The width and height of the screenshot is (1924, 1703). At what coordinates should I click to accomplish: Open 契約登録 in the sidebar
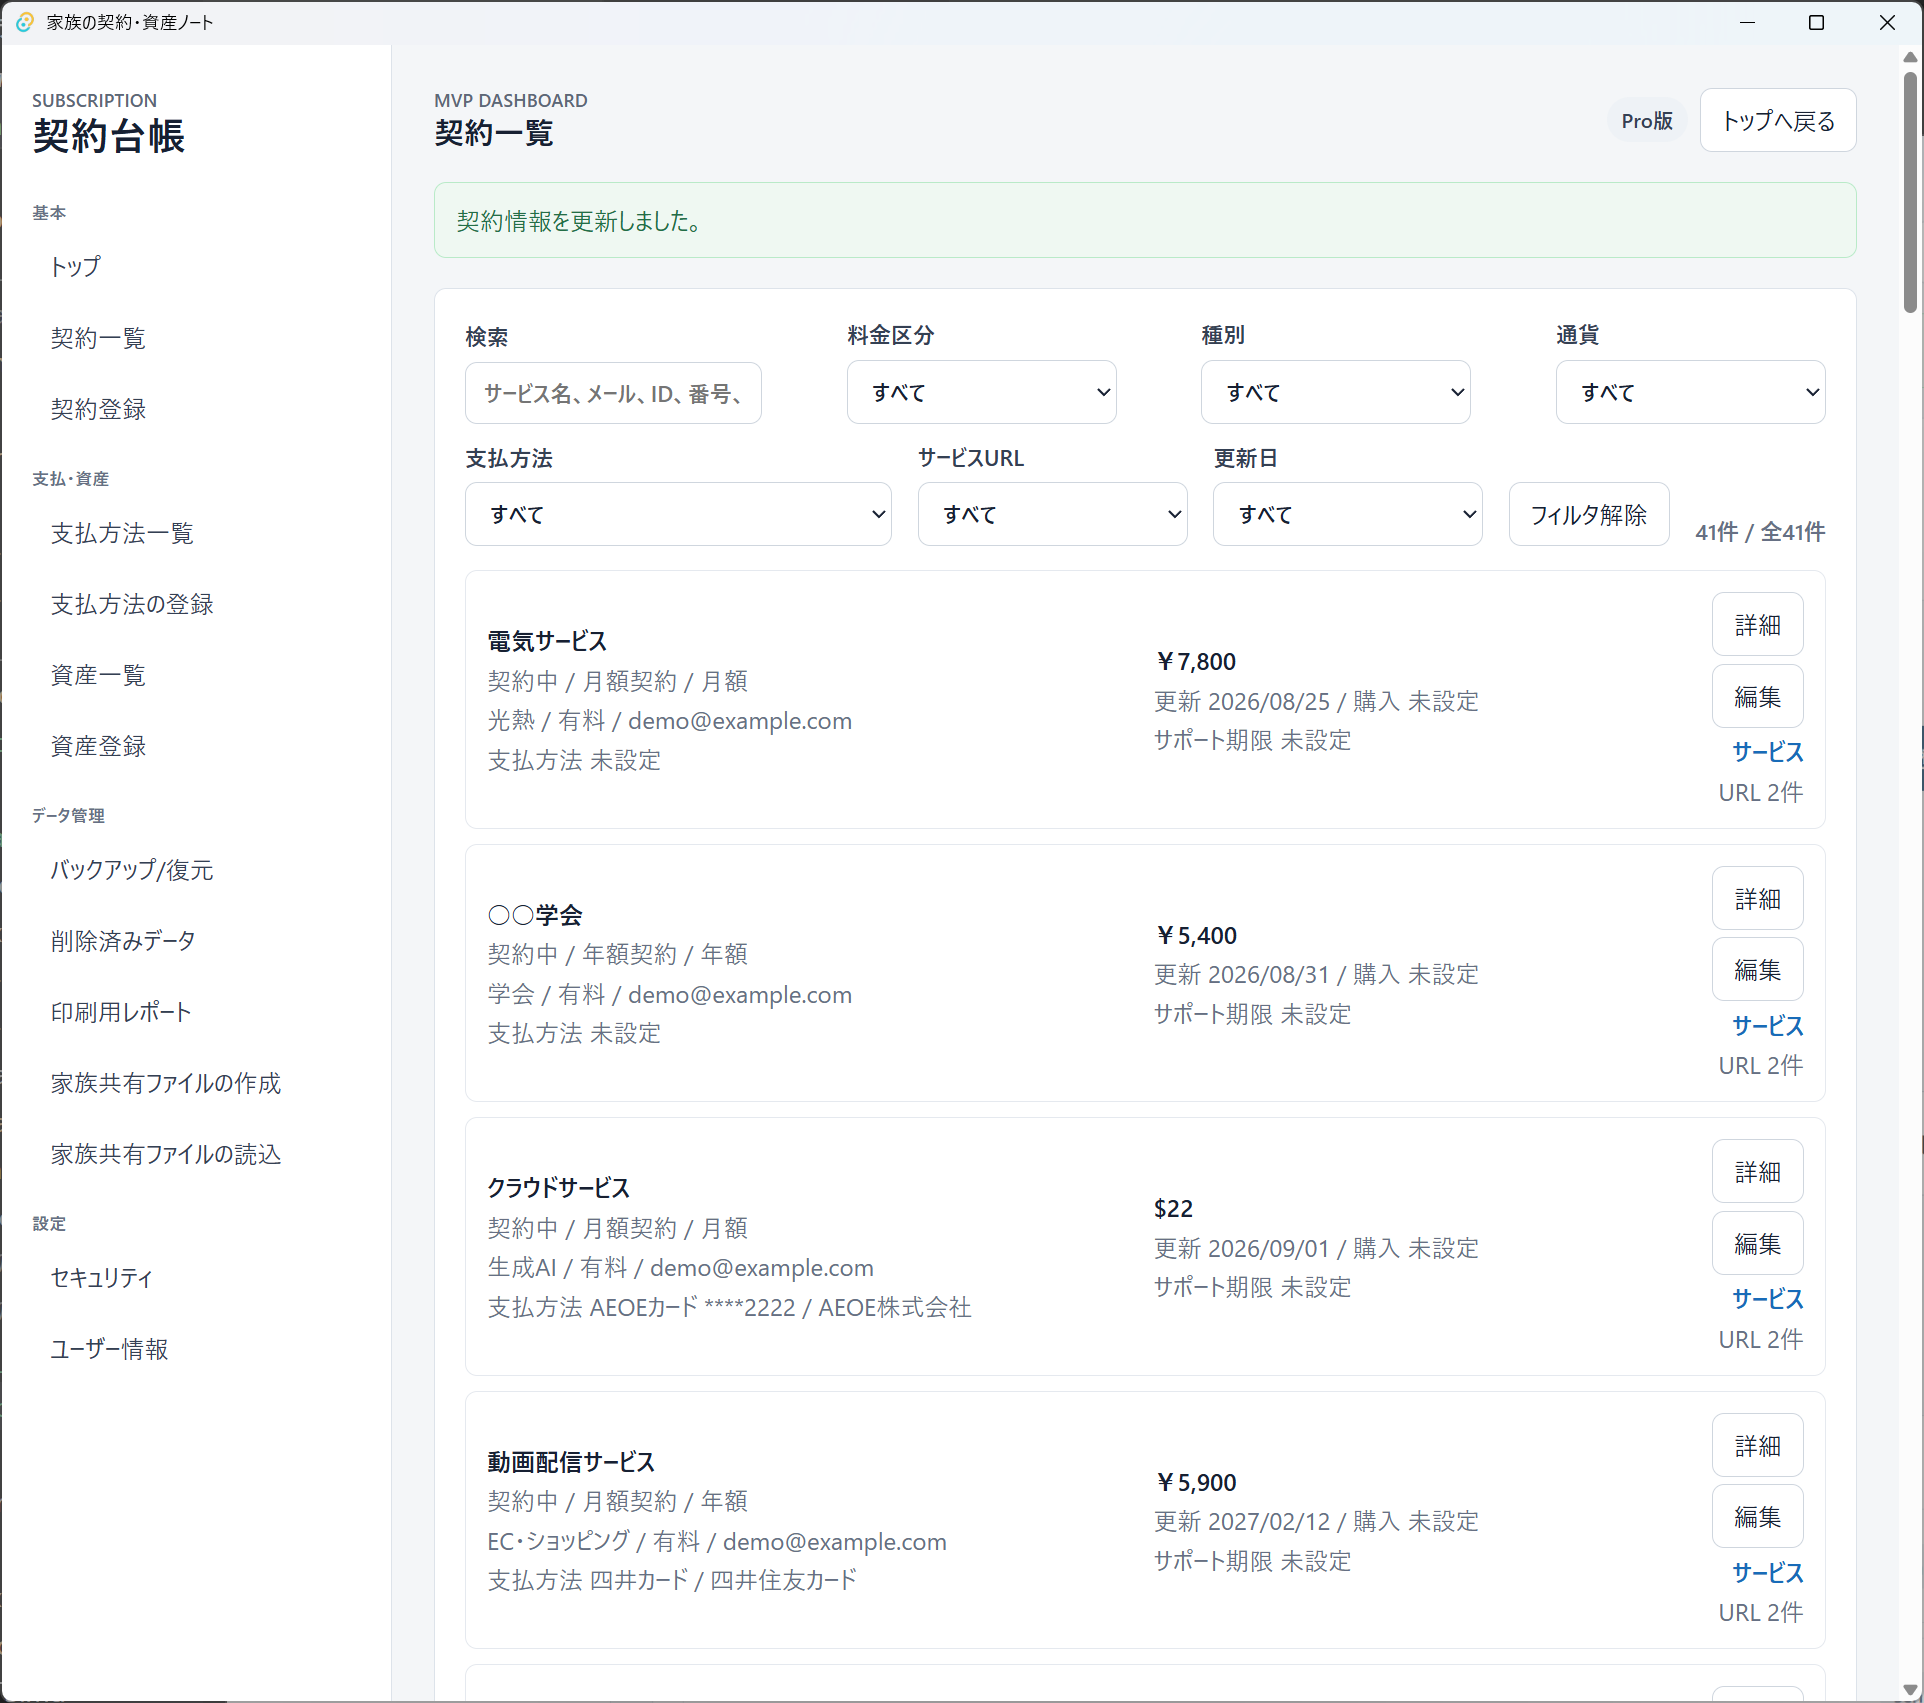coord(98,409)
